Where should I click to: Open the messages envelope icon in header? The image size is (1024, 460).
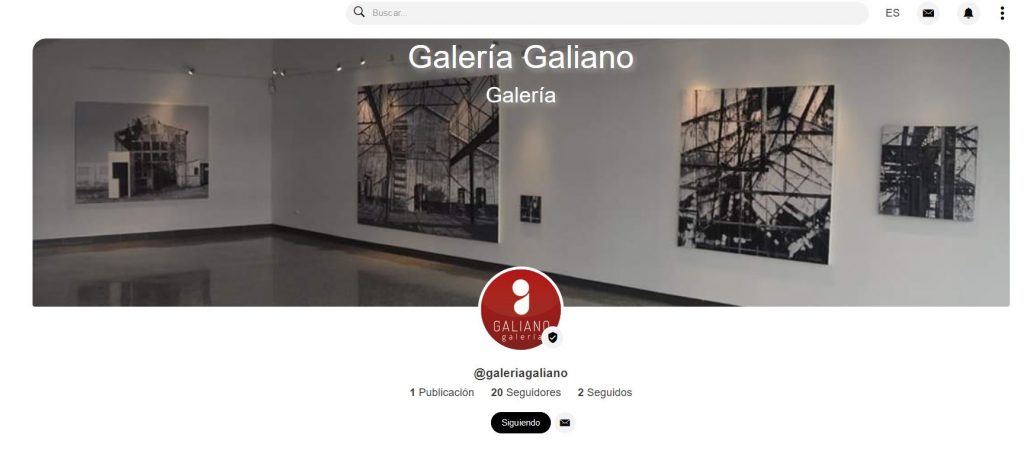(x=928, y=13)
